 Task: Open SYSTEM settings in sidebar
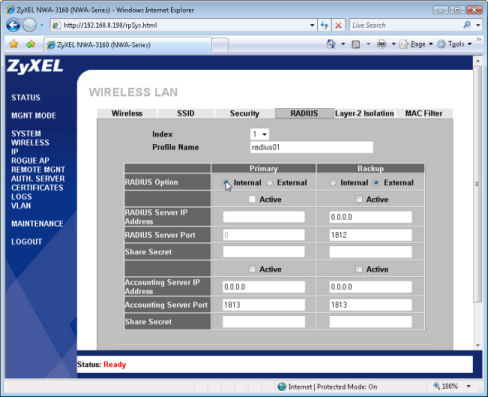[26, 134]
